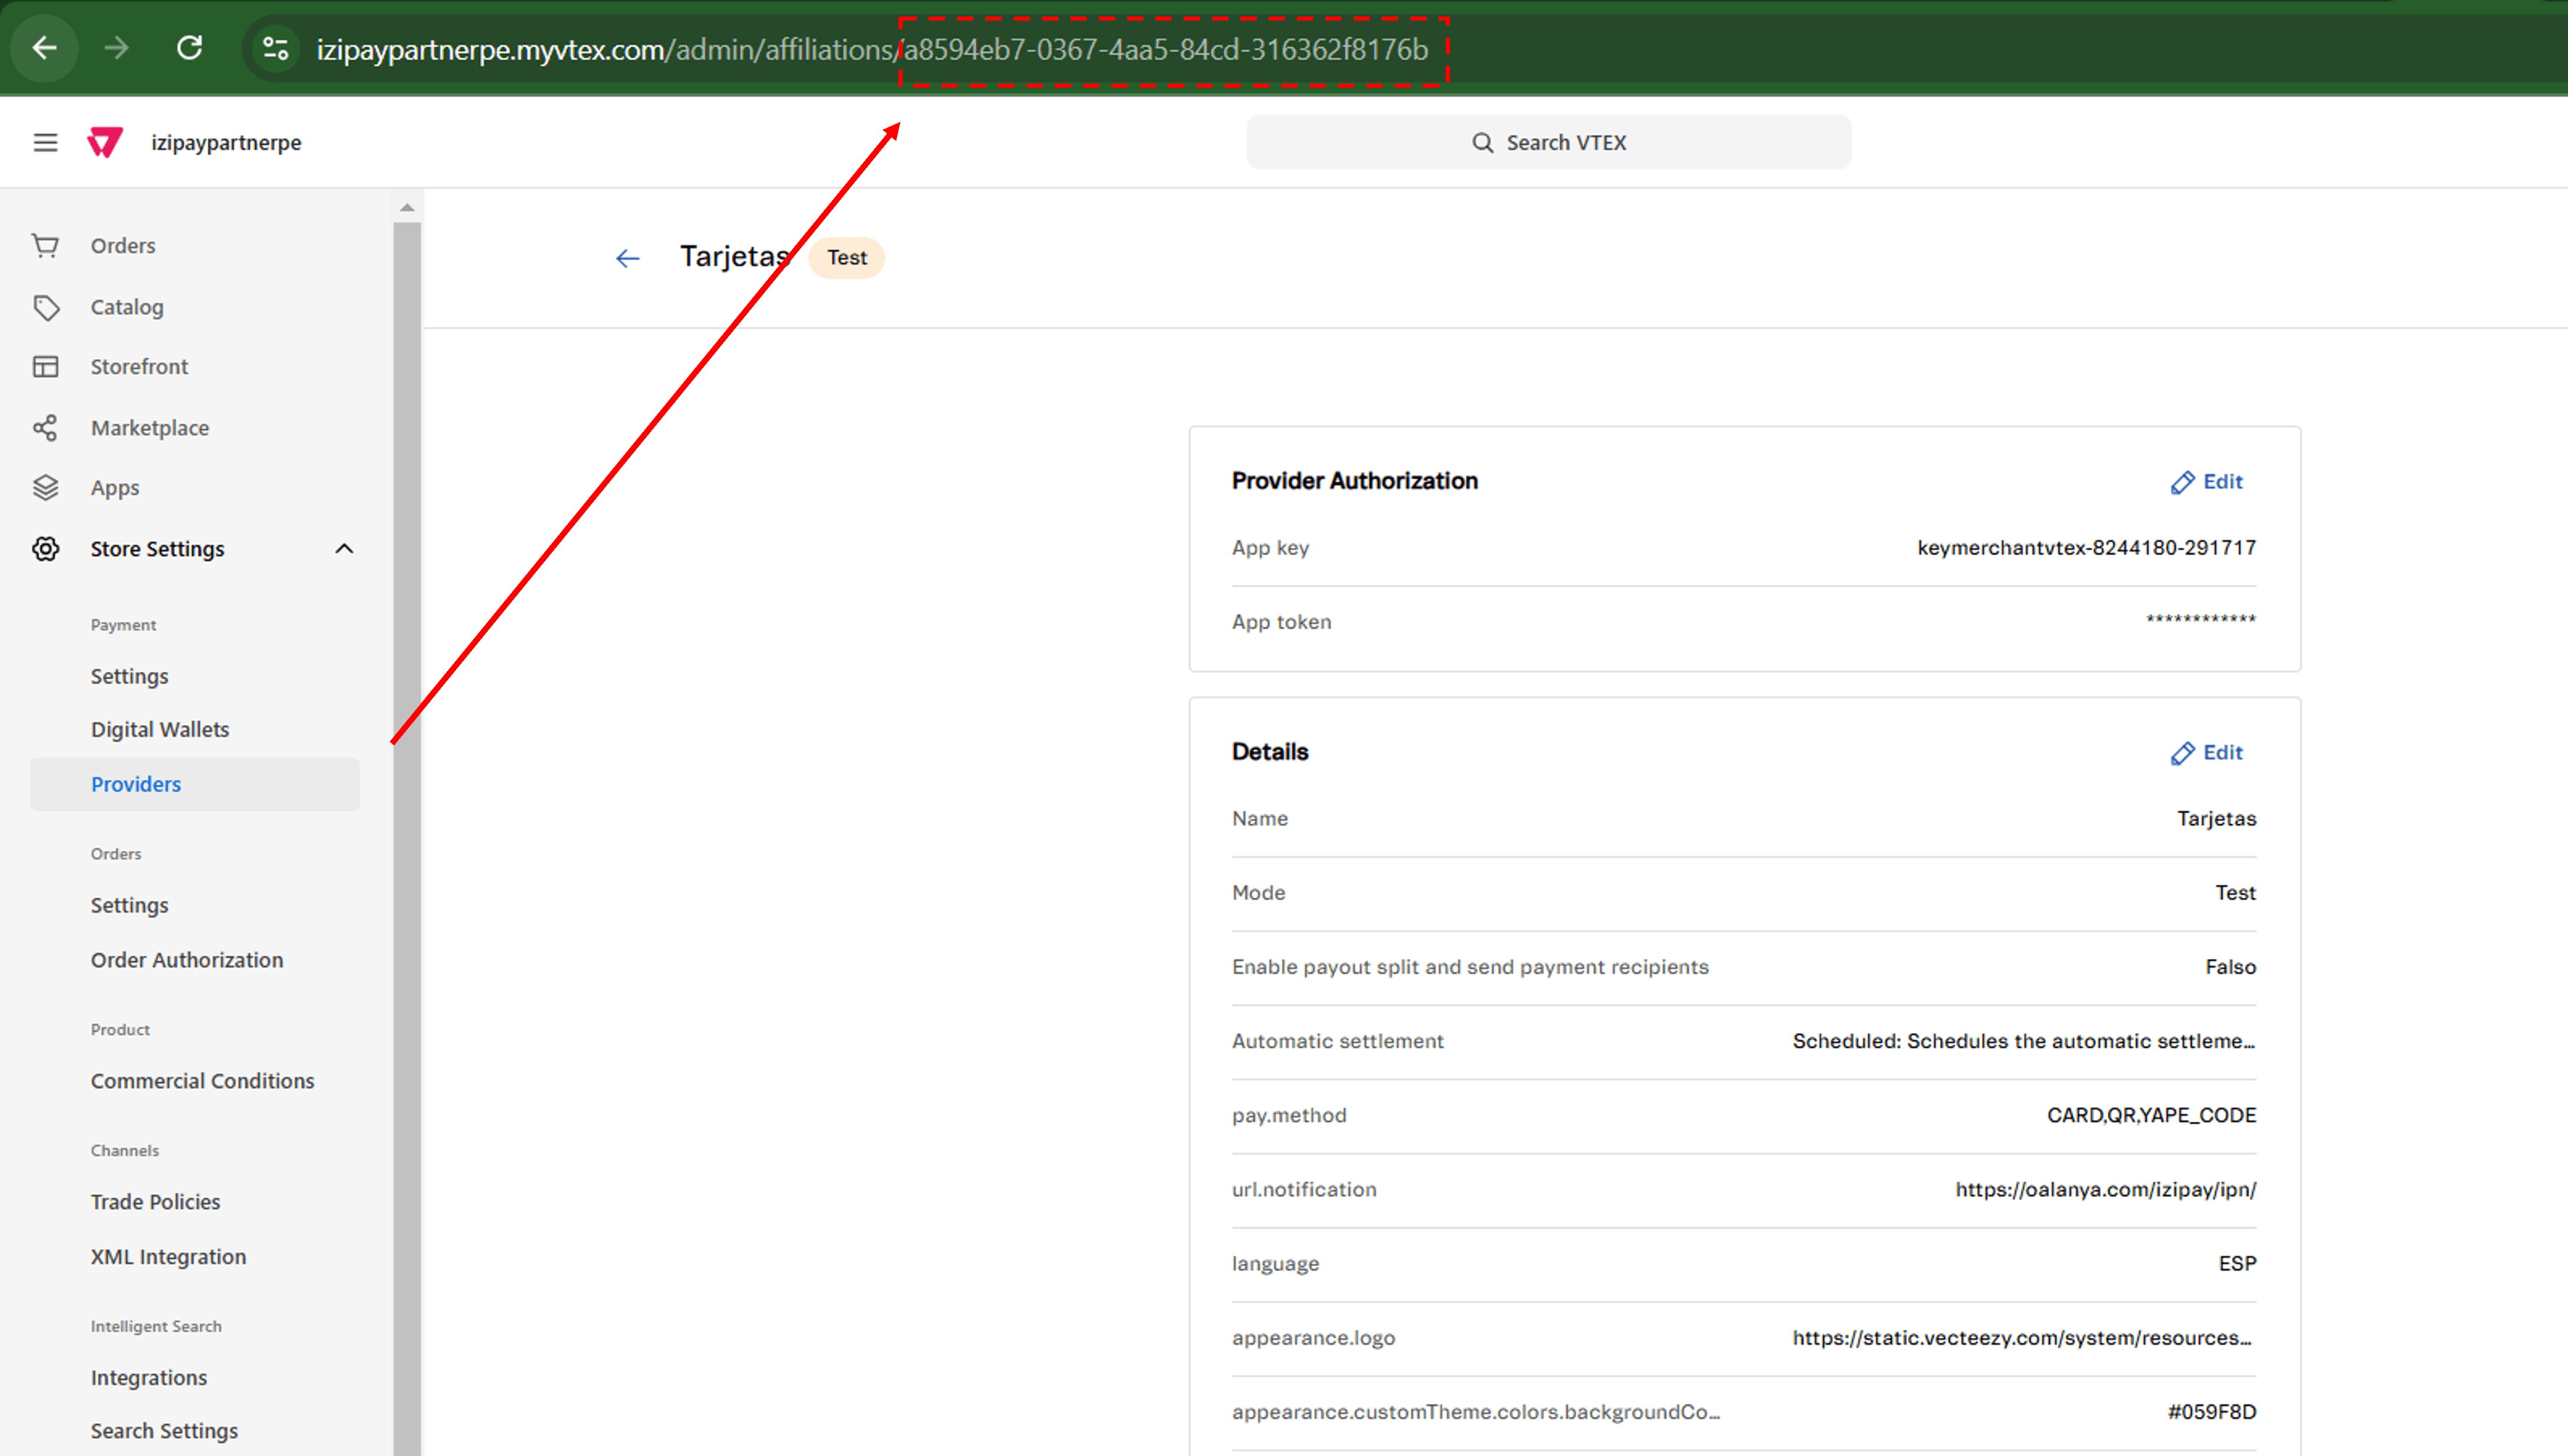The height and width of the screenshot is (1456, 2568).
Task: Open Trade Policies page
Action: tap(155, 1202)
